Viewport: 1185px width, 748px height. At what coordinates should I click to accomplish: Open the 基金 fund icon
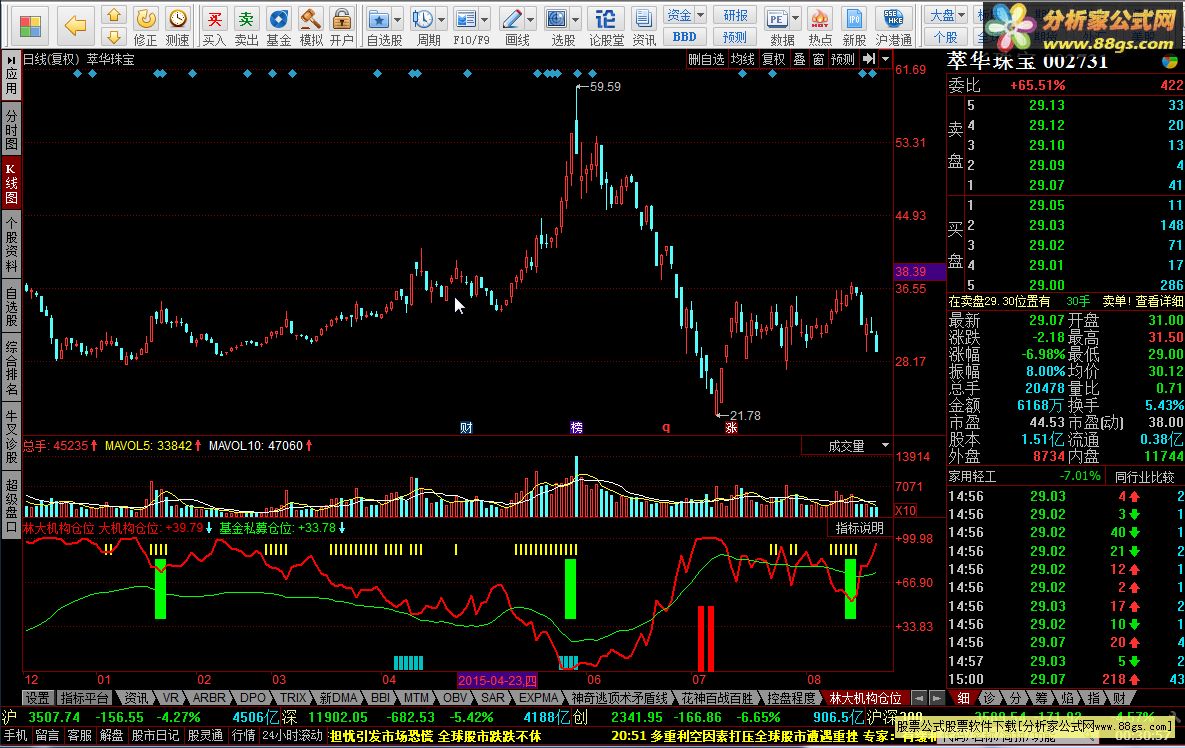(278, 26)
